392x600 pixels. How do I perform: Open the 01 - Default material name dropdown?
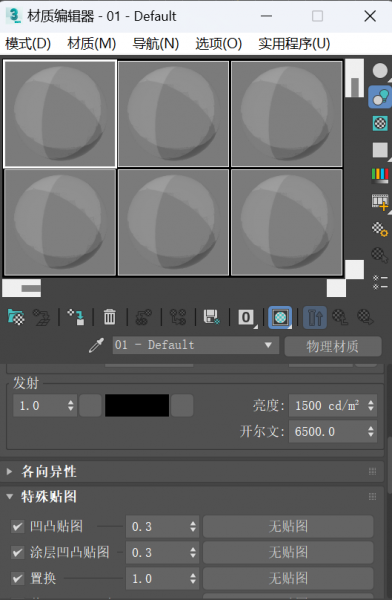196,345
